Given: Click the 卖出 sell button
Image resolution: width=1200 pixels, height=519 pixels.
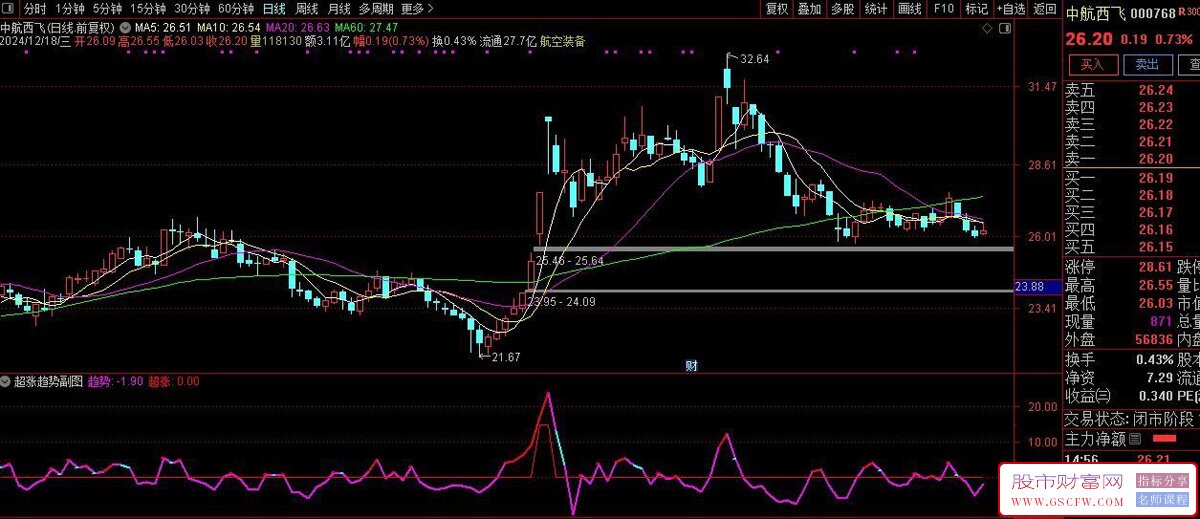Looking at the screenshot, I should tap(1147, 64).
